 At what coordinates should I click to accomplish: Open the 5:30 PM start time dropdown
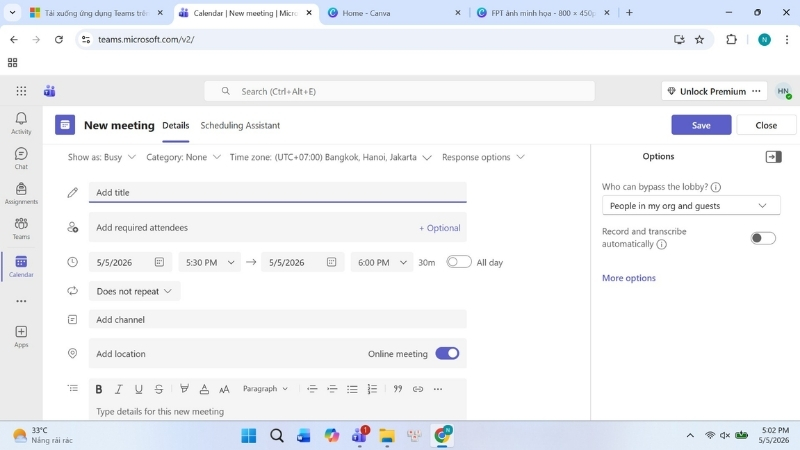(210, 262)
